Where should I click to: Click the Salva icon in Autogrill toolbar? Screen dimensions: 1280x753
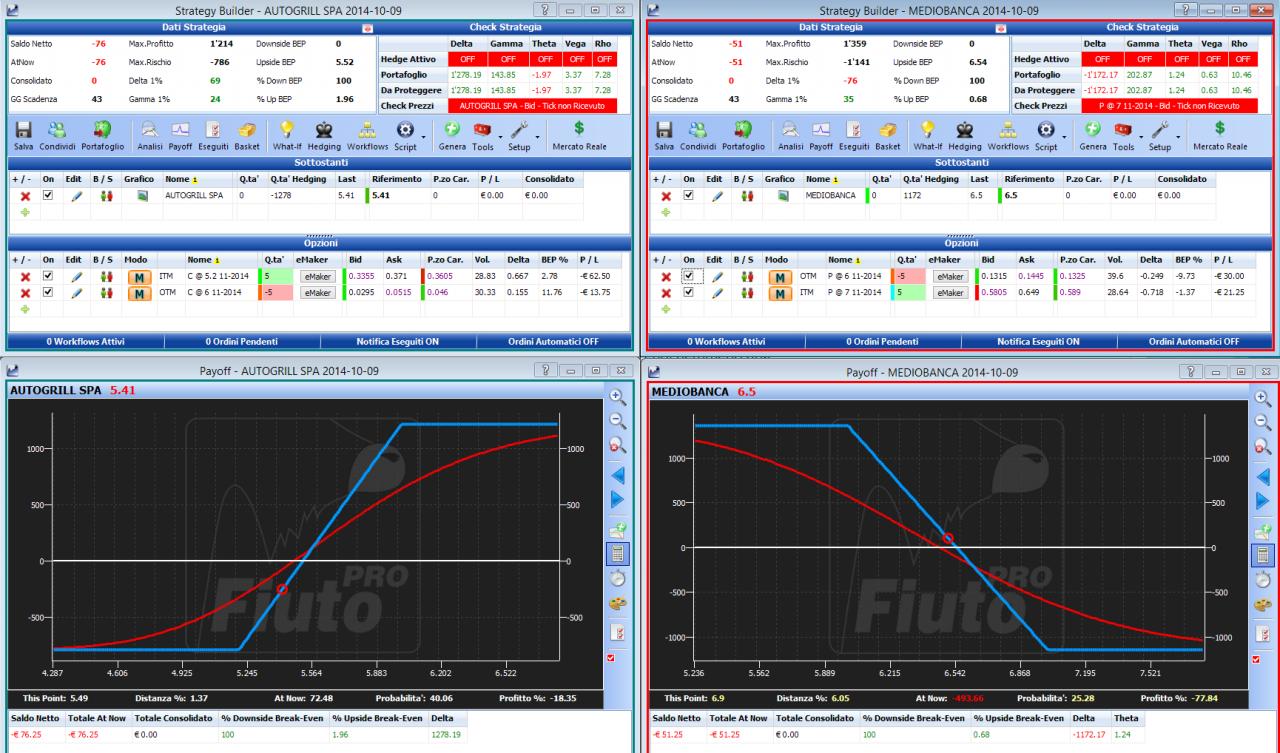(x=24, y=136)
